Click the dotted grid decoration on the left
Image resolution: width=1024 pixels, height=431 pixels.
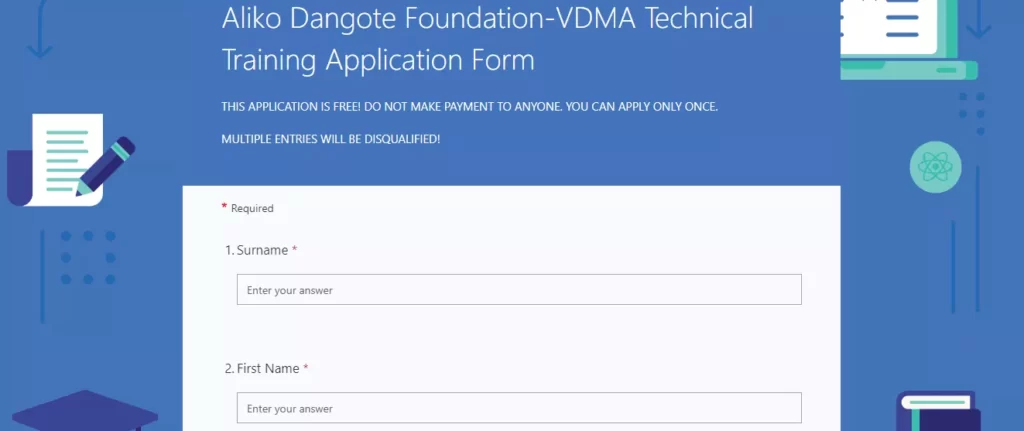pos(88,257)
